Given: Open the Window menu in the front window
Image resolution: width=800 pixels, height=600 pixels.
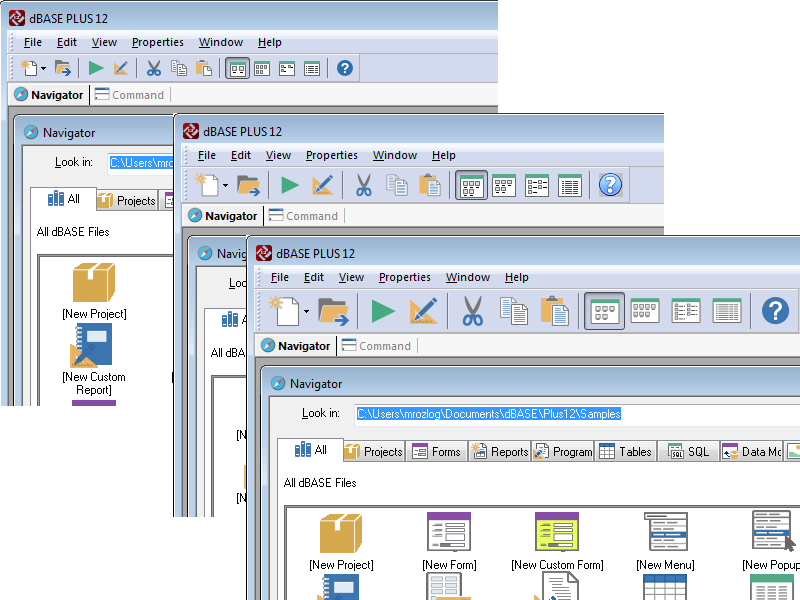Looking at the screenshot, I should [468, 278].
